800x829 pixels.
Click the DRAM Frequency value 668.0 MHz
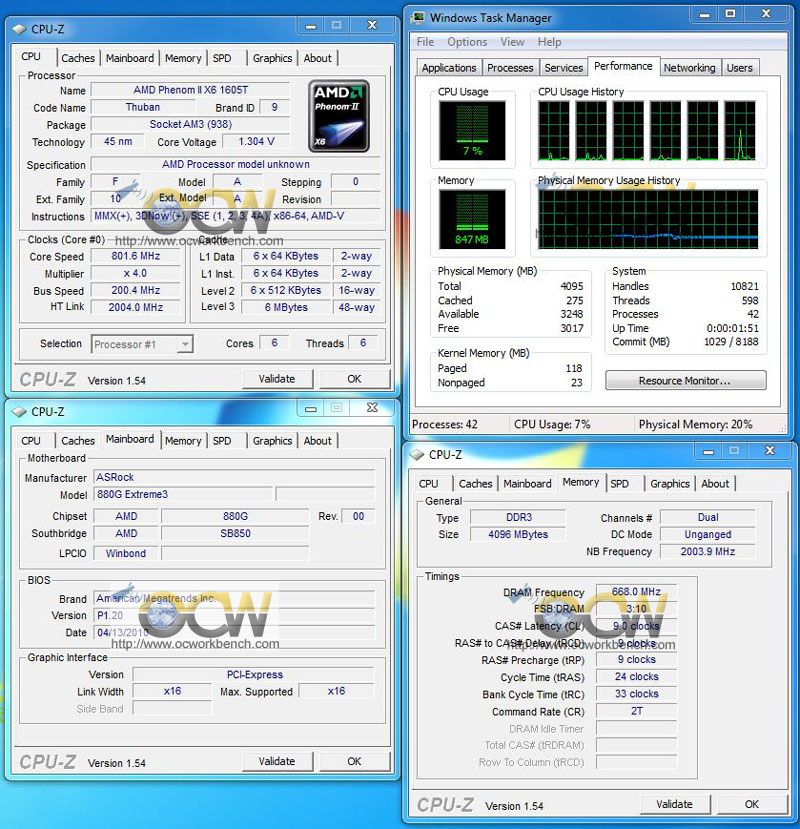[636, 592]
